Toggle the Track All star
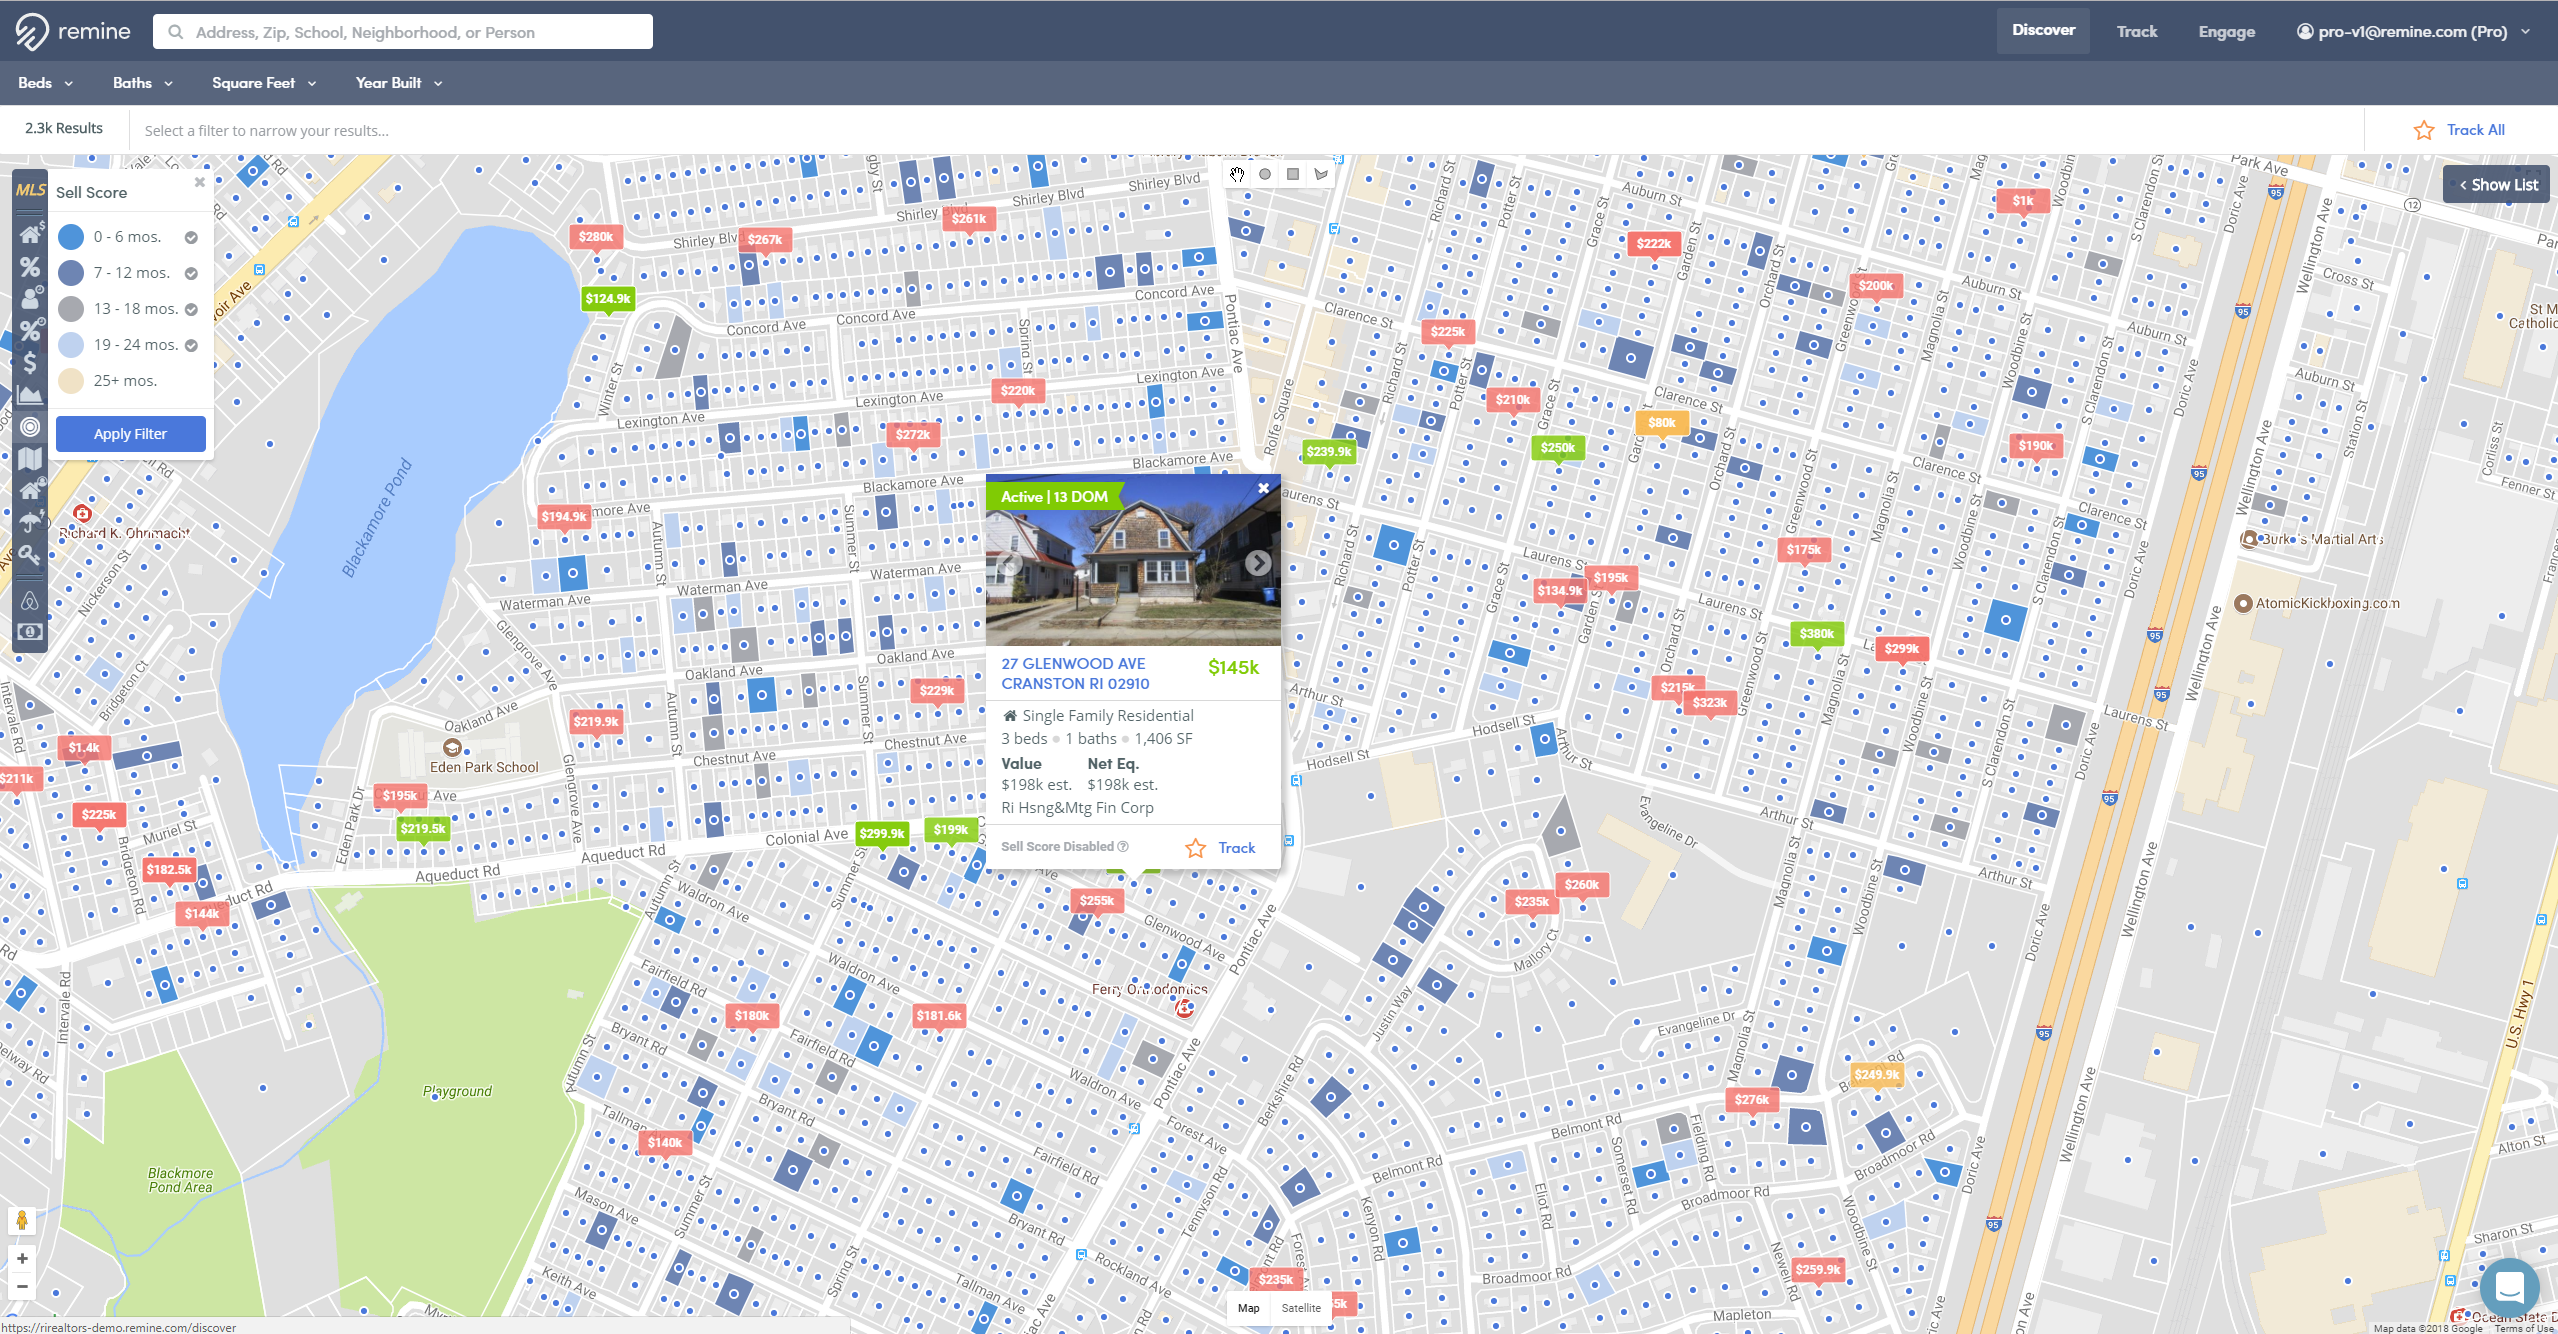Image resolution: width=2558 pixels, height=1334 pixels. (2424, 129)
